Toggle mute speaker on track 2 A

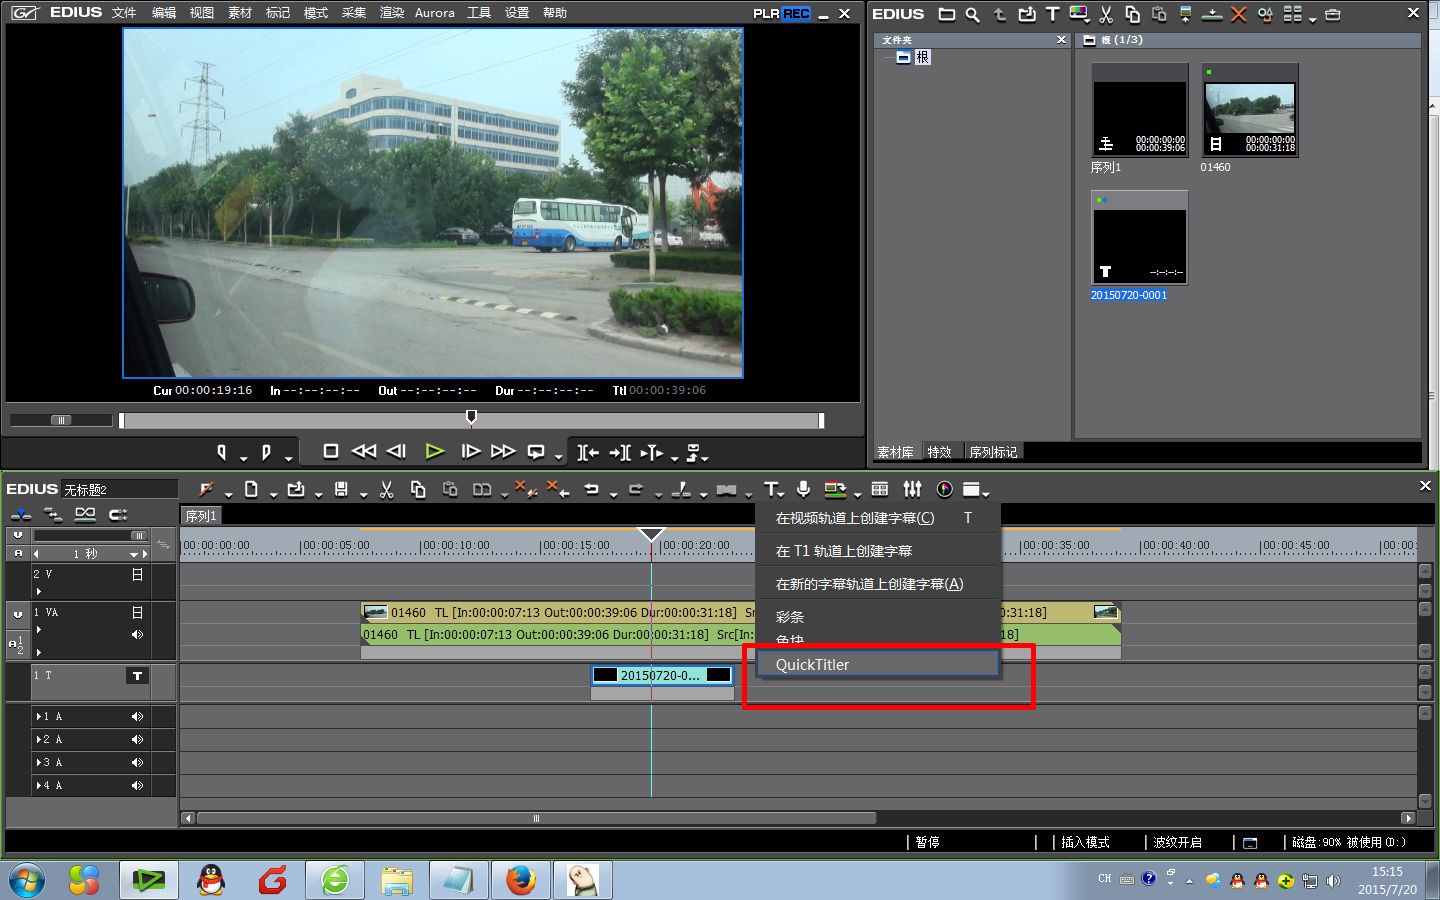[137, 740]
